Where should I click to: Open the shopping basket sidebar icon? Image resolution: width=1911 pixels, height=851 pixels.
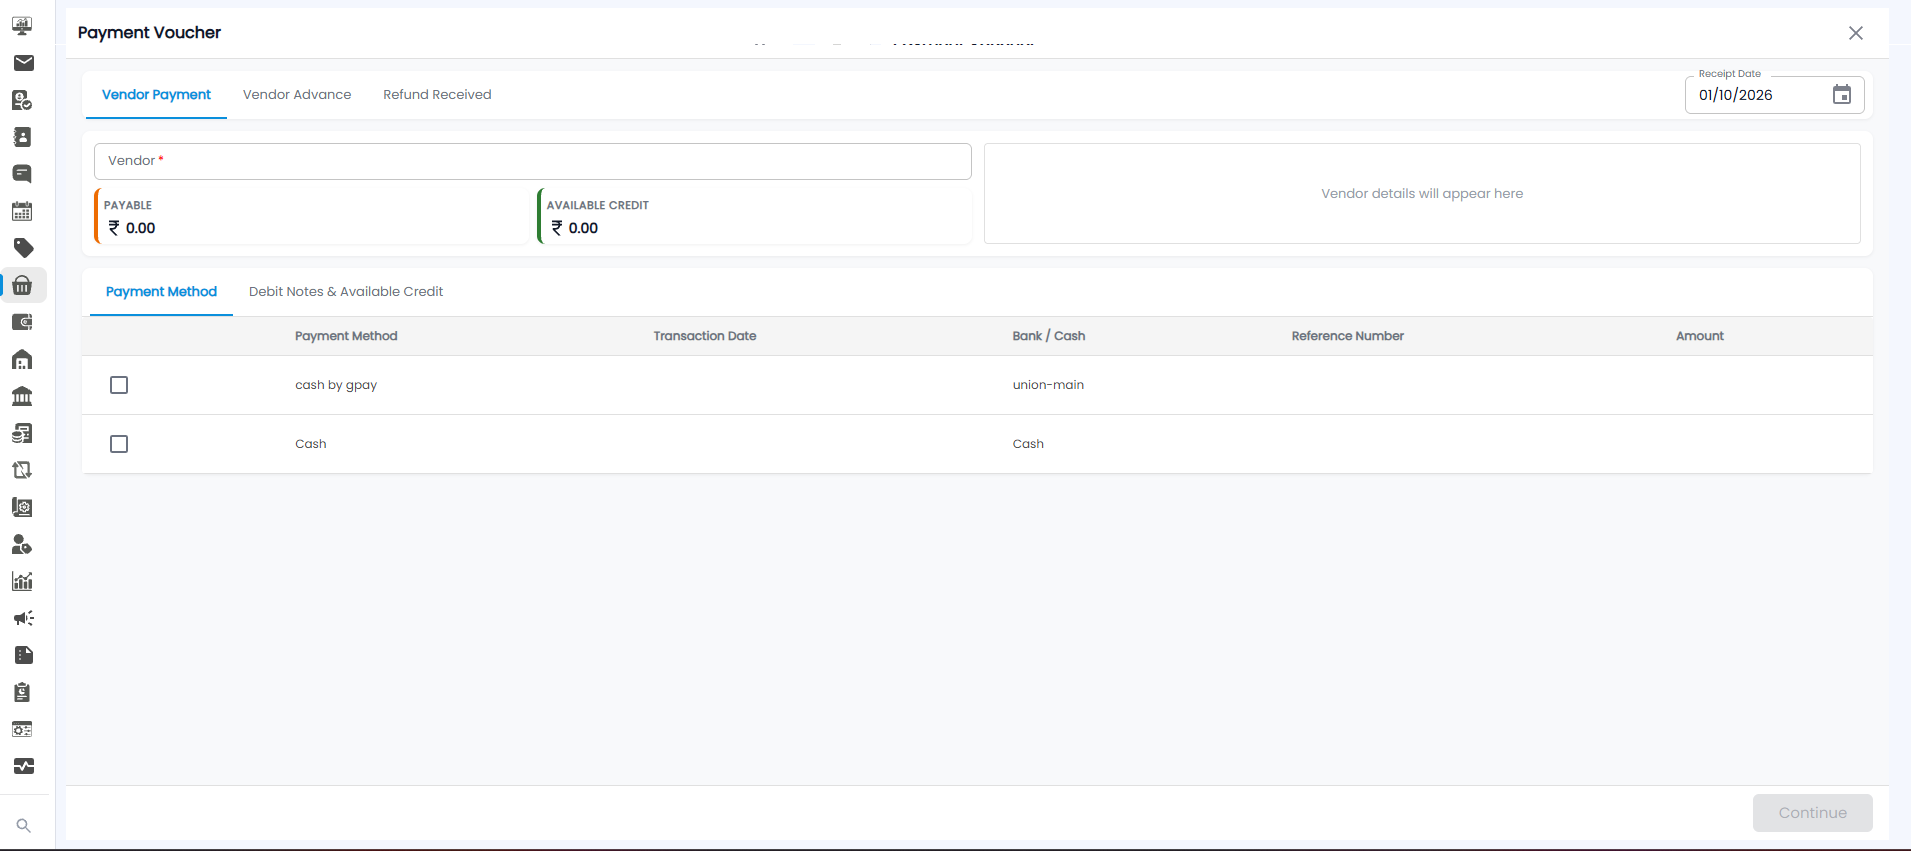point(22,285)
